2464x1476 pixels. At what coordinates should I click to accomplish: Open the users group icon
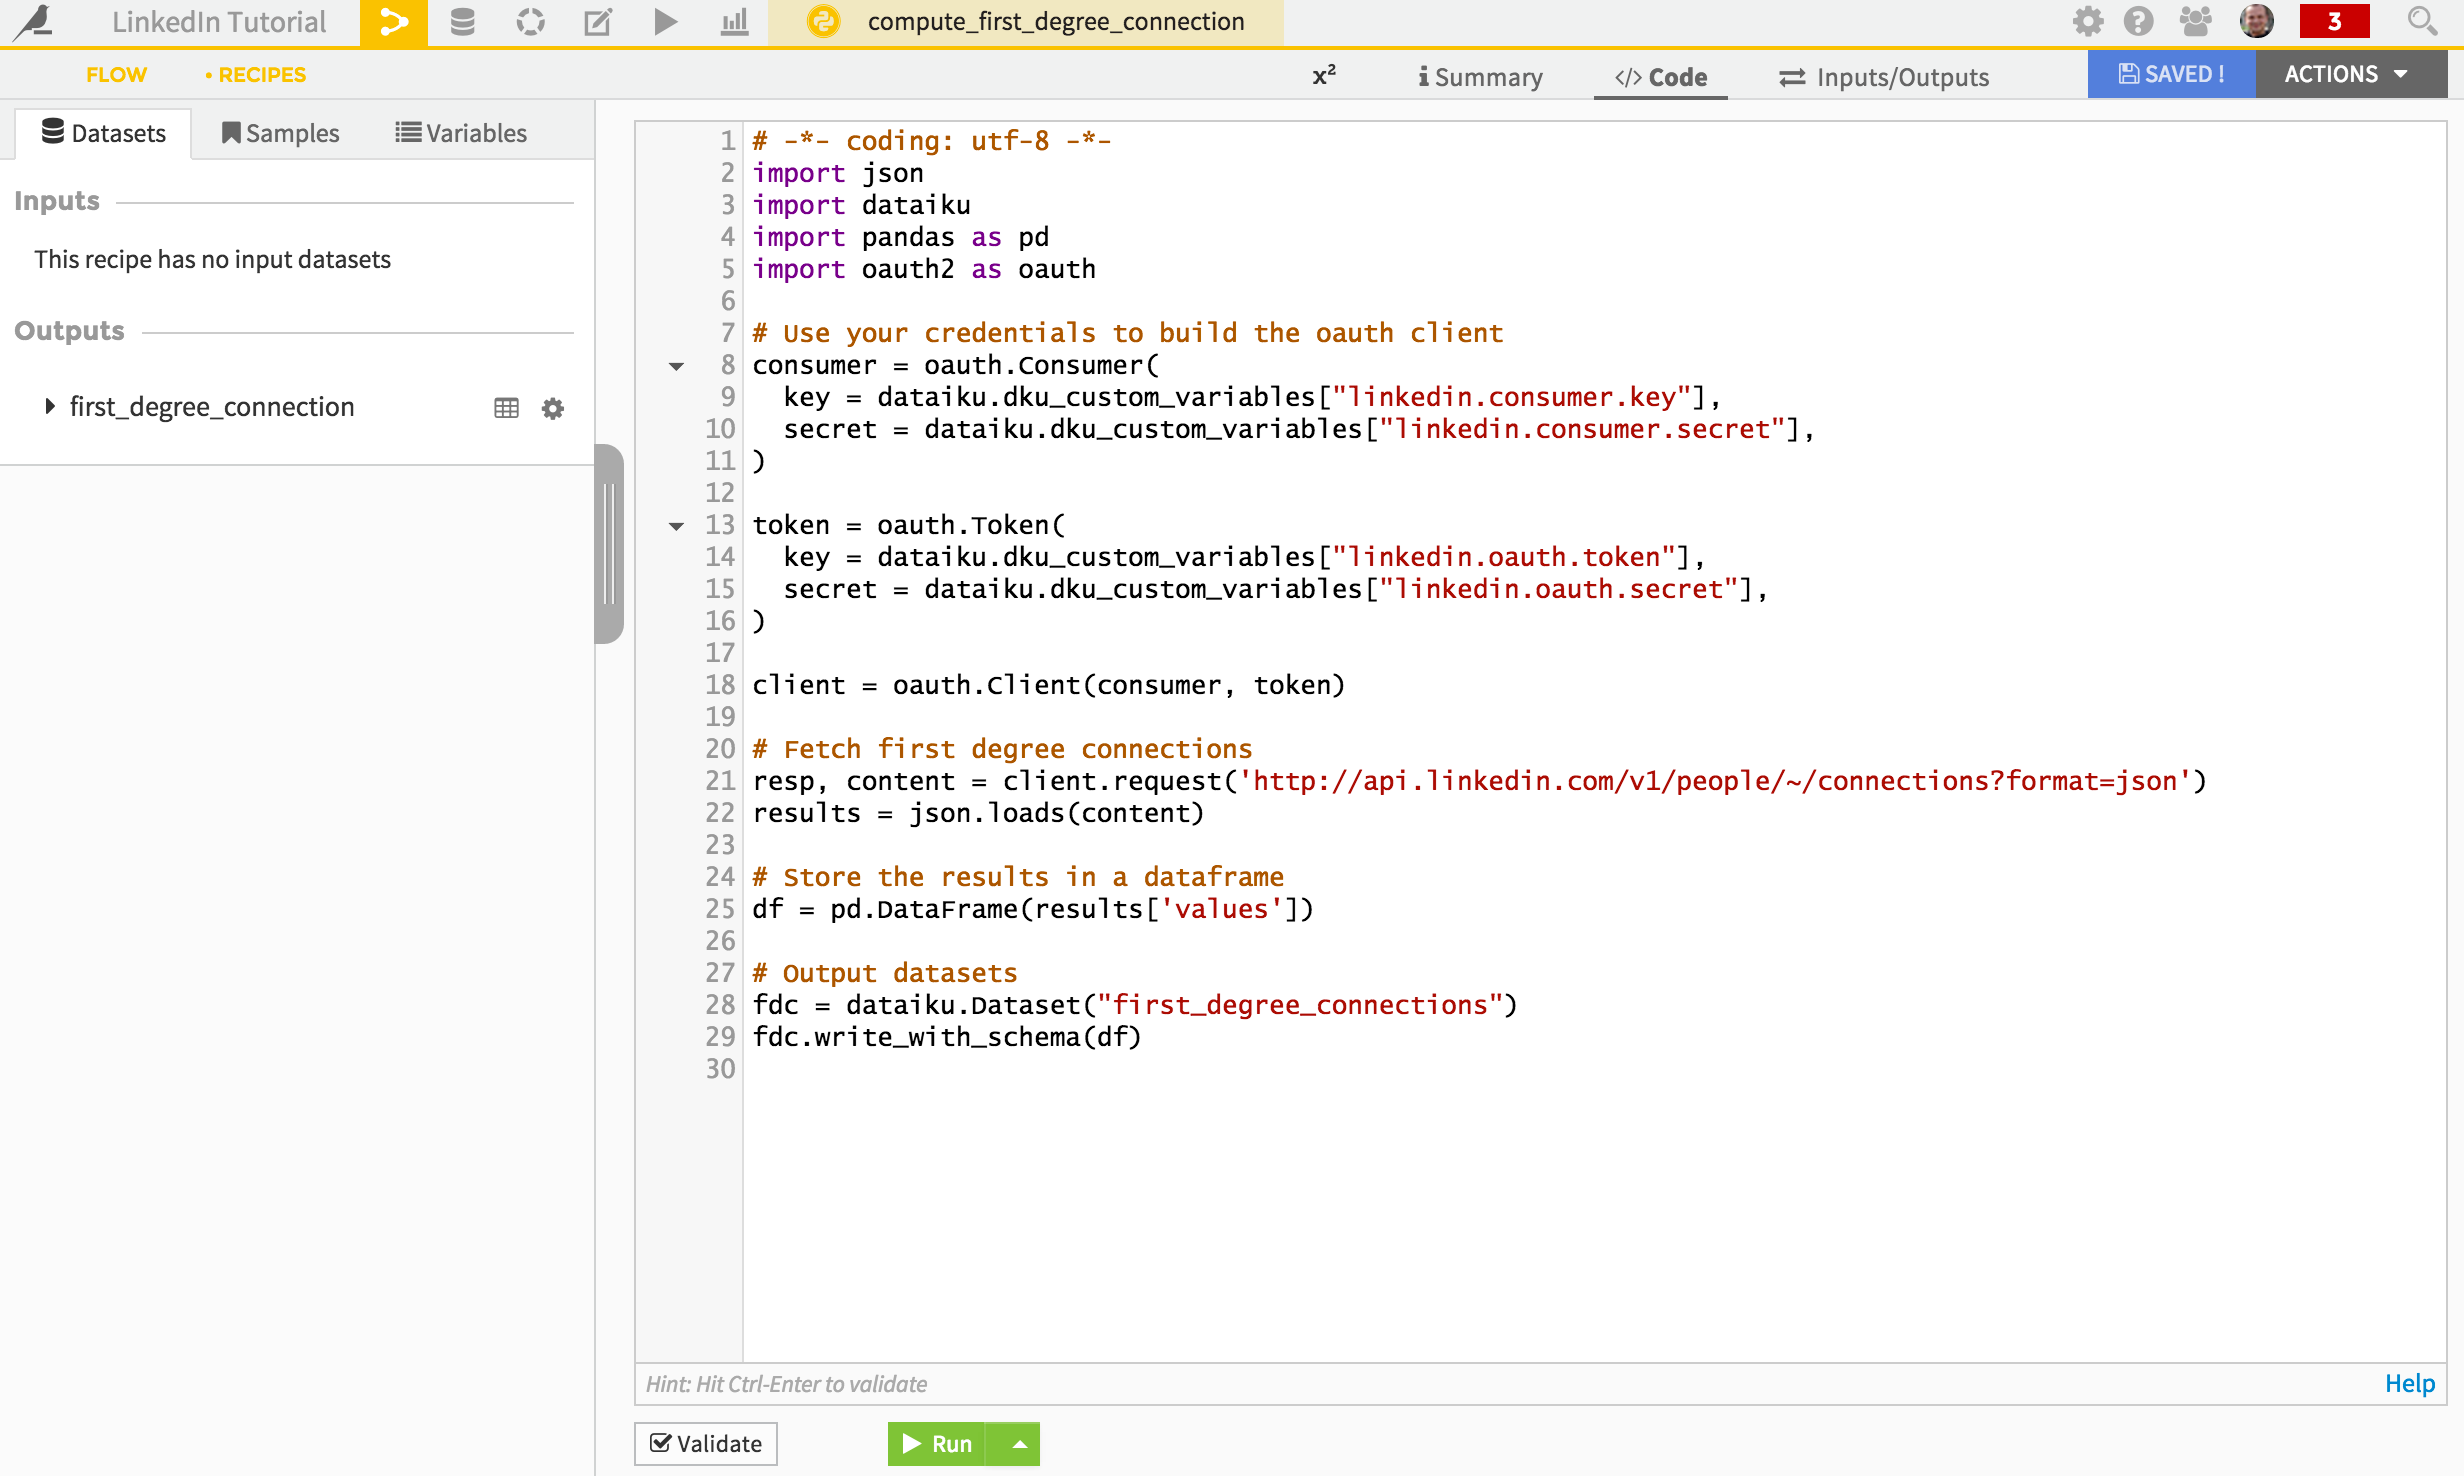click(x=2195, y=21)
